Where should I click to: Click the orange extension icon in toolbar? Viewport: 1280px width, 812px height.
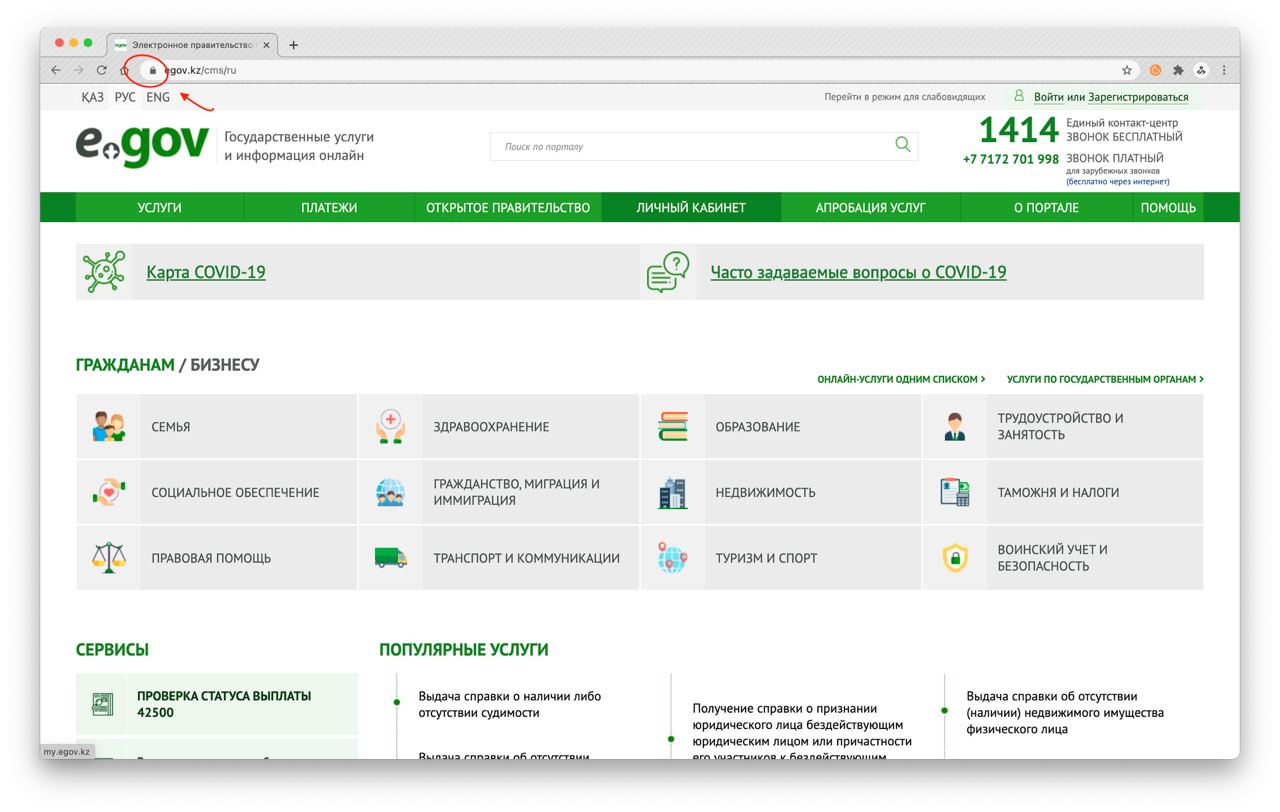pos(1155,70)
